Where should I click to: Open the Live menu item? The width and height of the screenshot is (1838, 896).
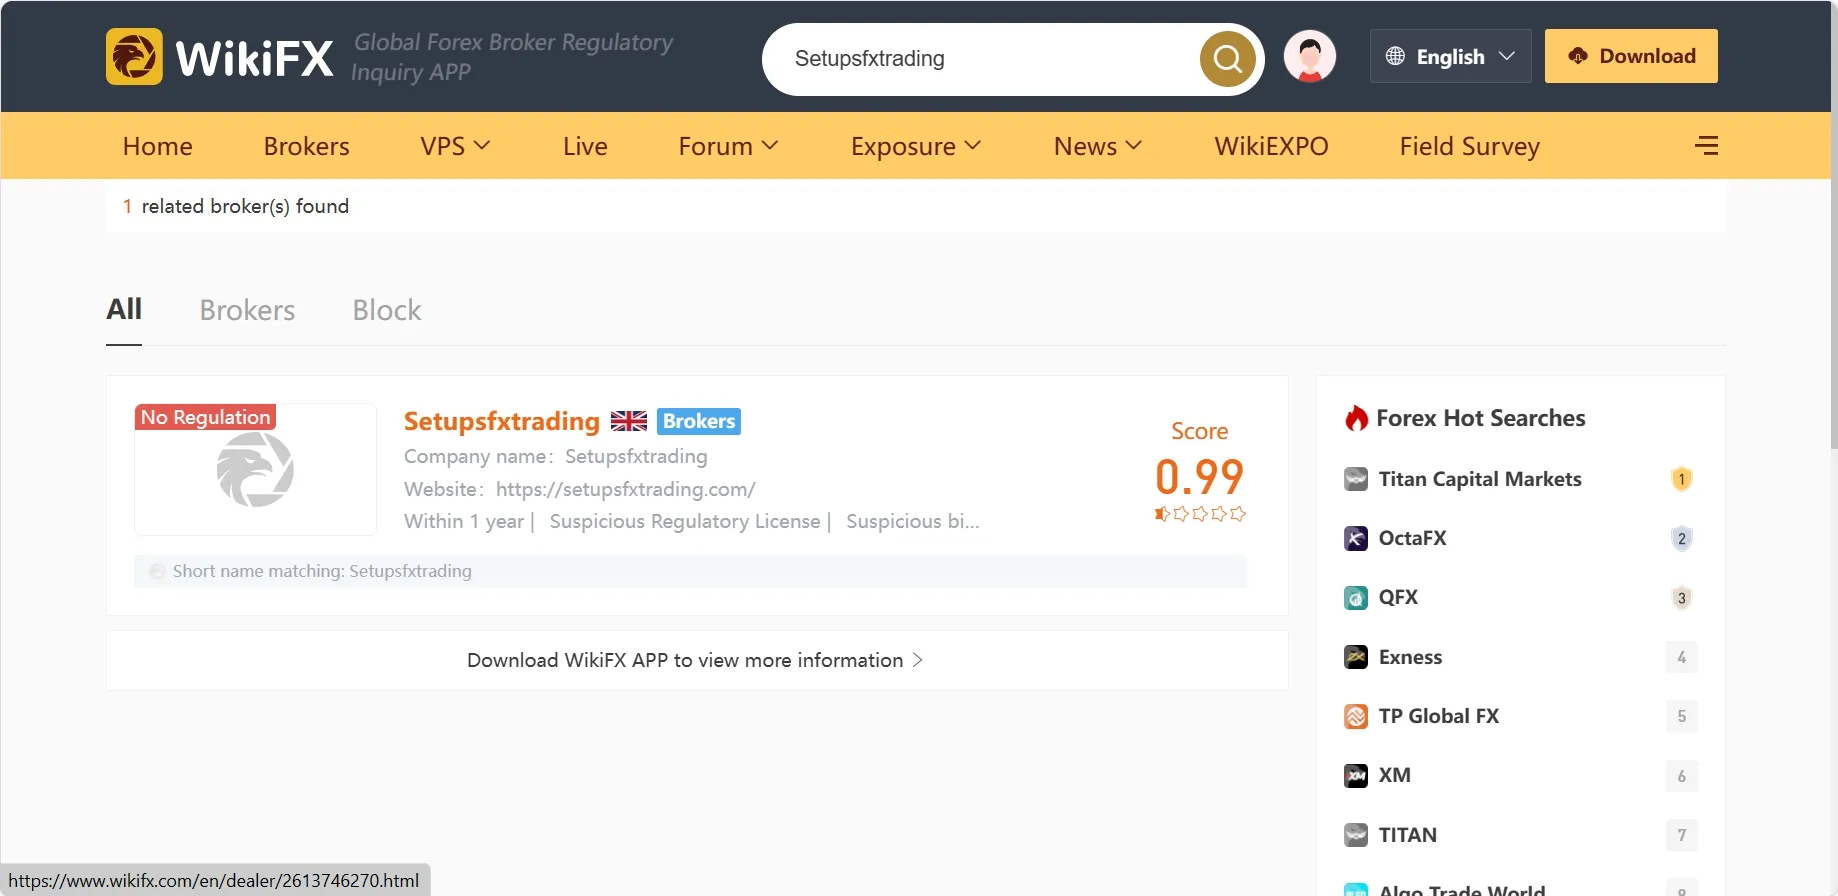click(x=585, y=146)
